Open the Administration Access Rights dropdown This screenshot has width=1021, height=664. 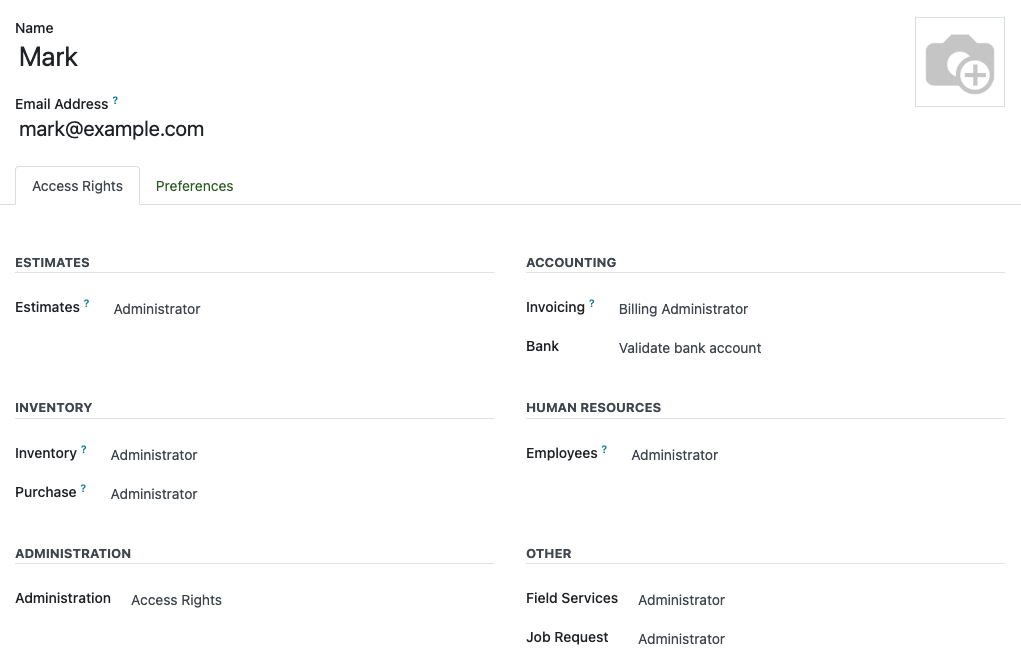(308, 600)
